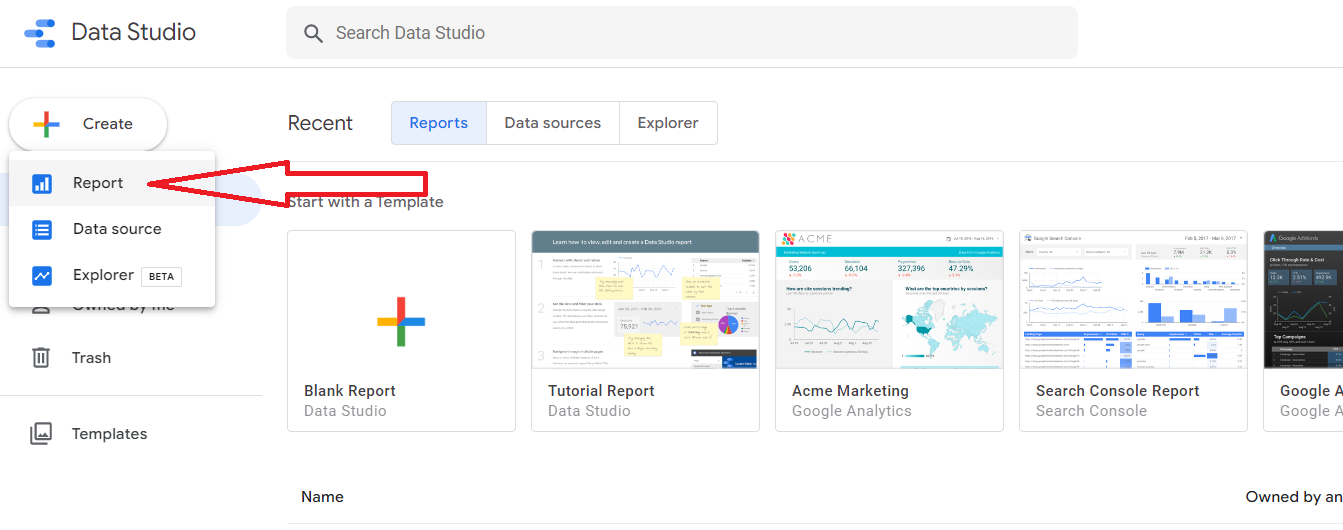
Task: Click the Data Studio logo icon
Action: click(40, 33)
